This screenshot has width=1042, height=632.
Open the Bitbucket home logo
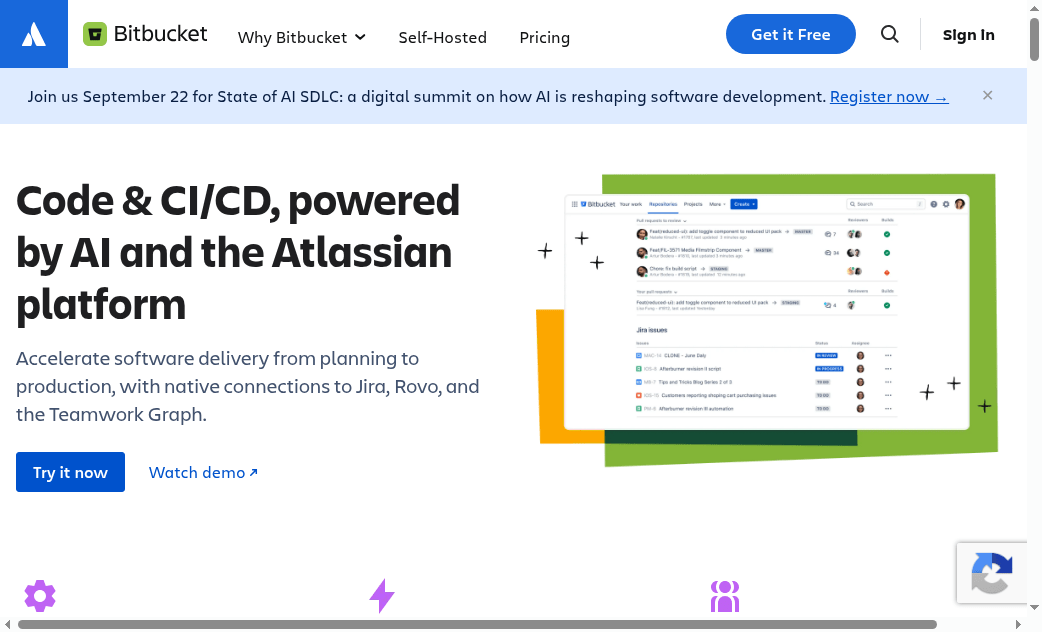click(x=145, y=34)
